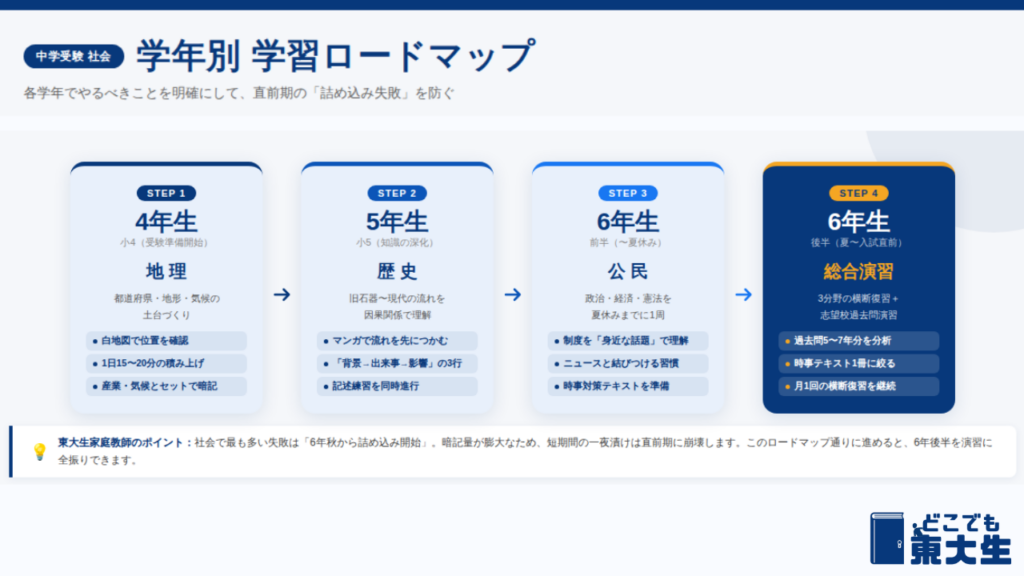Click the 1日15〜20分の積み上げ item
The image size is (1024, 576).
(167, 363)
